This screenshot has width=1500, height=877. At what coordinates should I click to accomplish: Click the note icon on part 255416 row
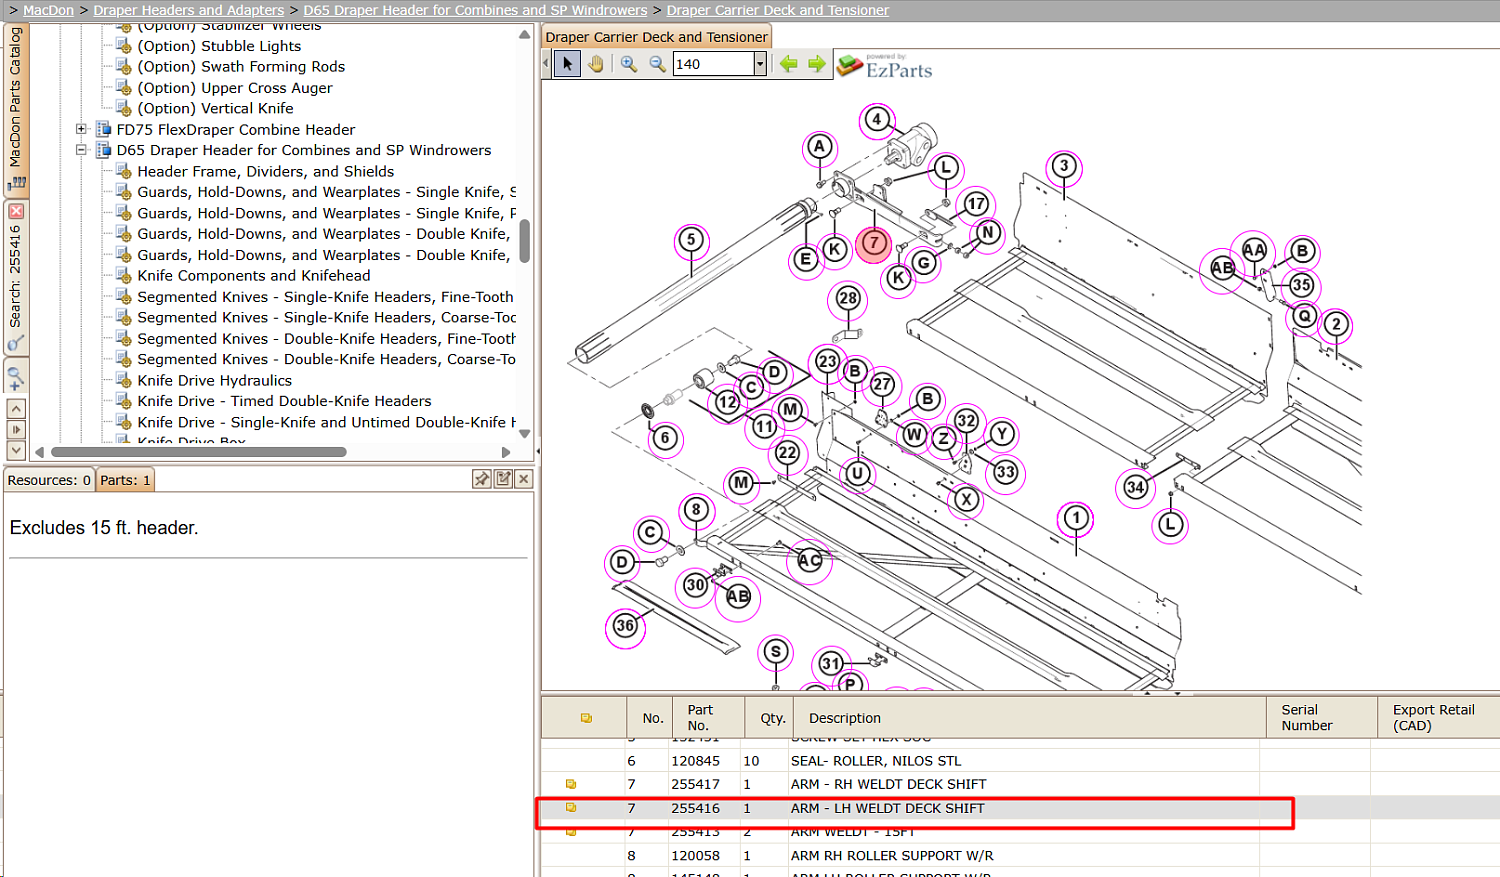pyautogui.click(x=571, y=808)
